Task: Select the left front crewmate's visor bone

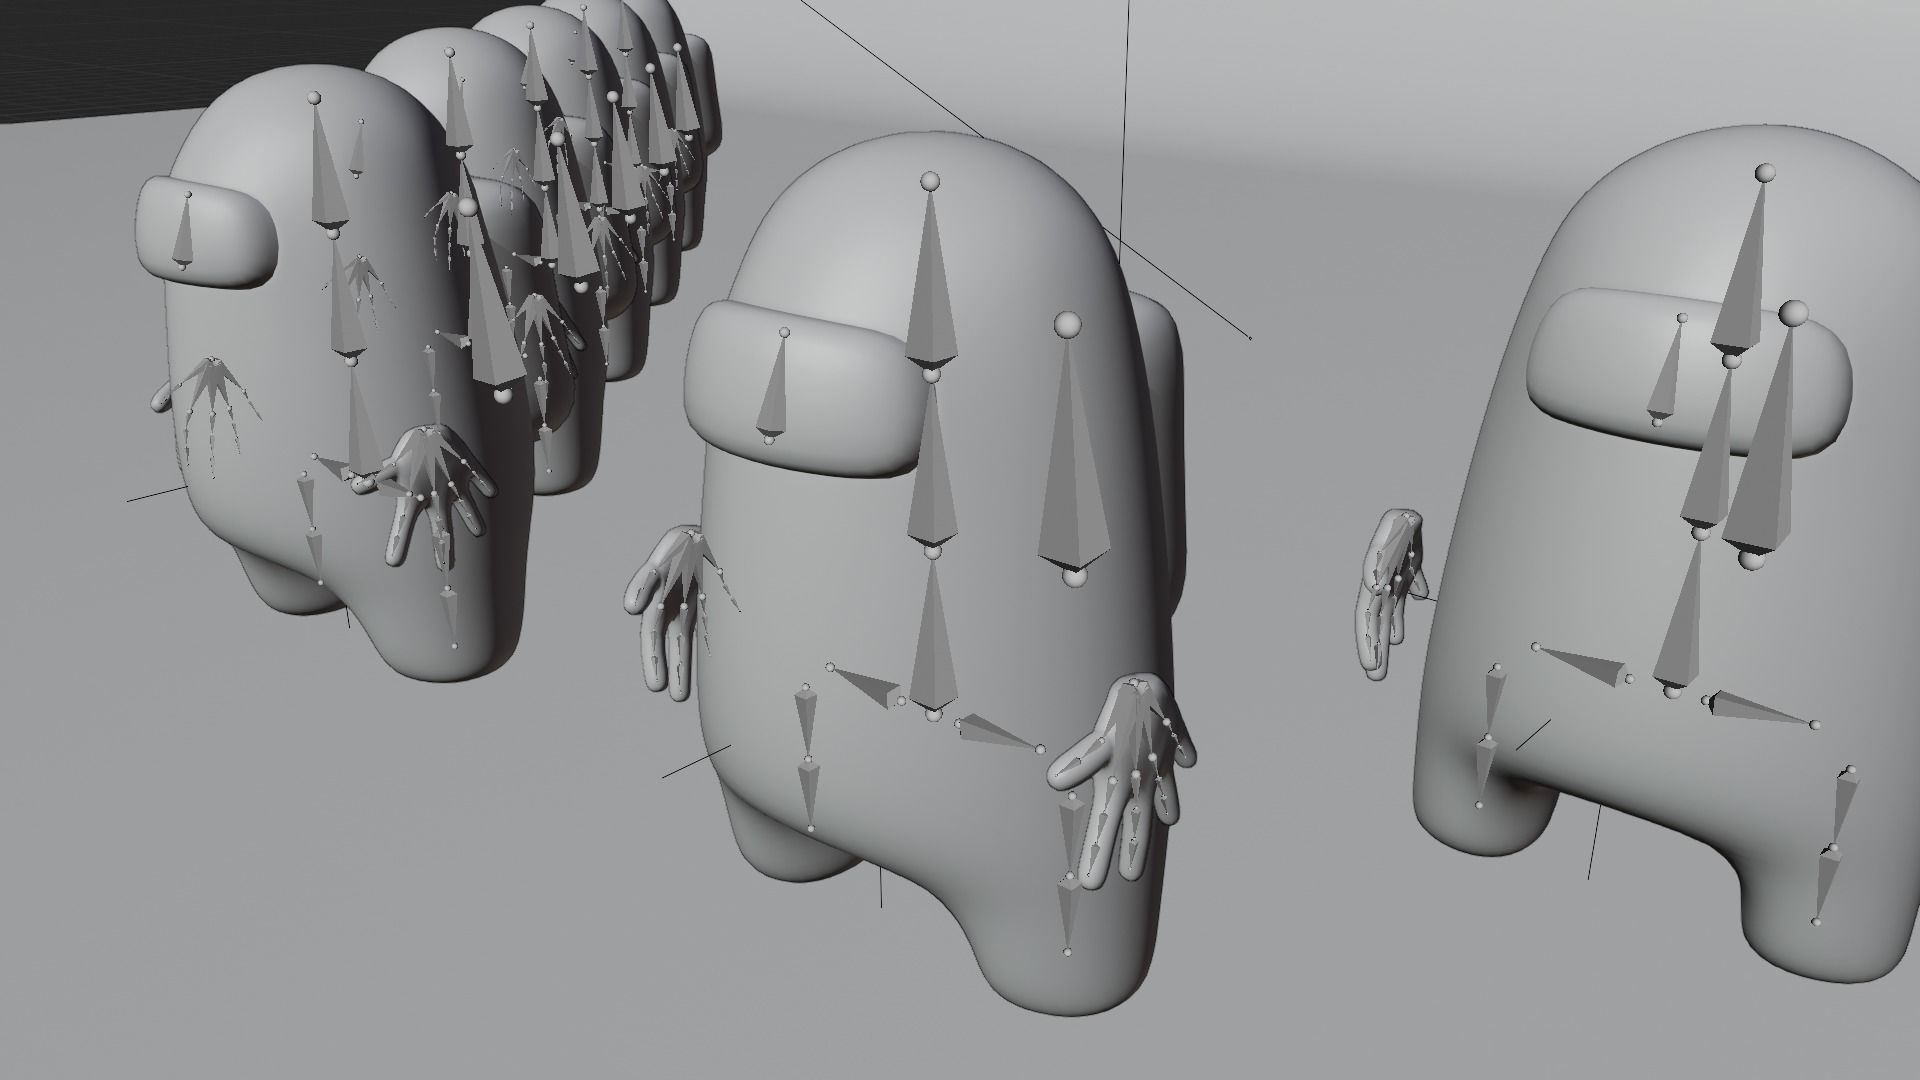Action: [183, 230]
